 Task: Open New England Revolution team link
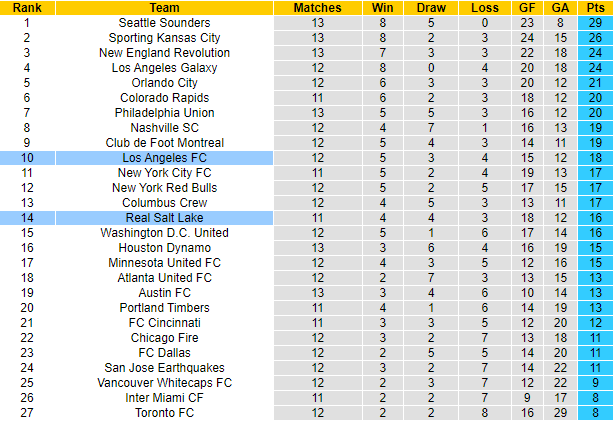164,53
